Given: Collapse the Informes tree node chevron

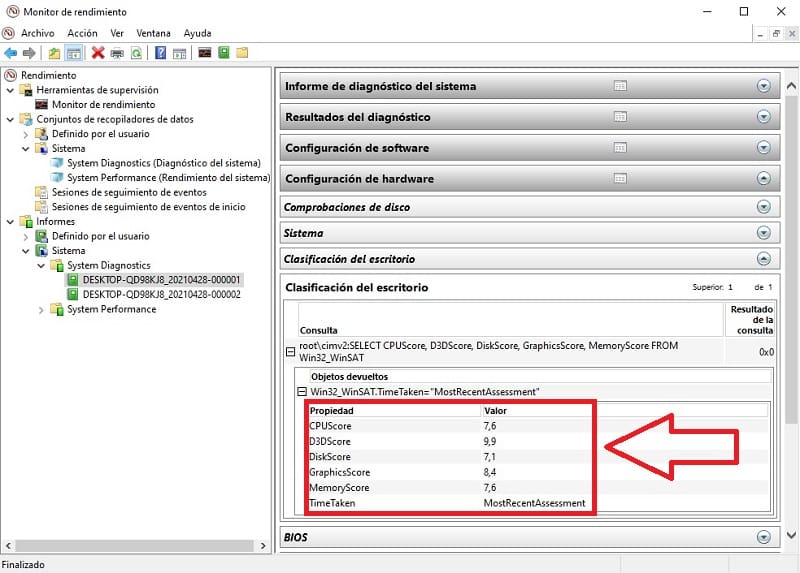Looking at the screenshot, I should pos(10,222).
